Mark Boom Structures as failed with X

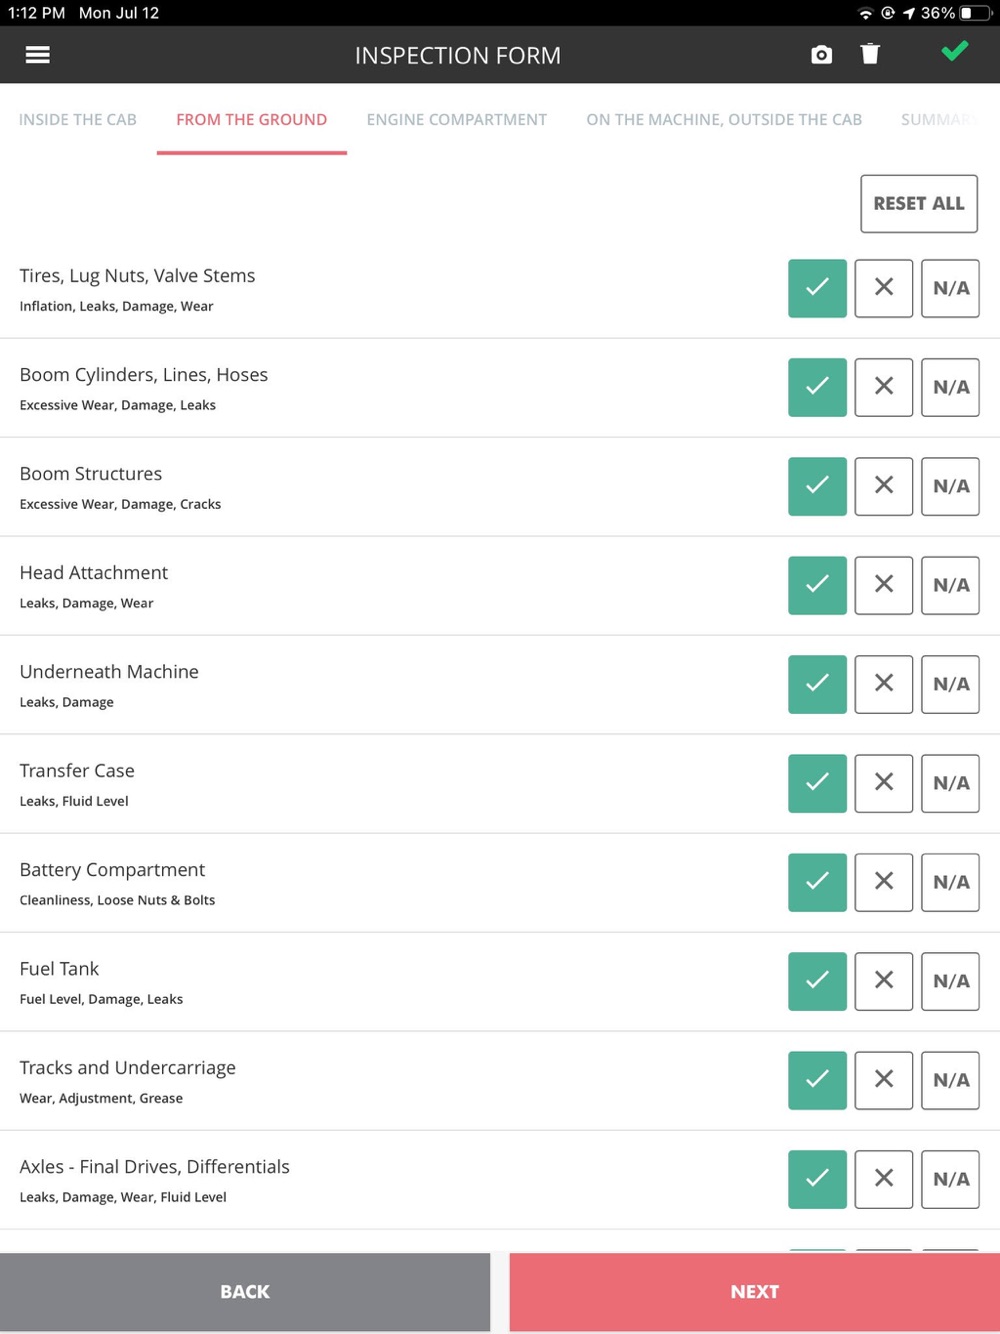[884, 486]
